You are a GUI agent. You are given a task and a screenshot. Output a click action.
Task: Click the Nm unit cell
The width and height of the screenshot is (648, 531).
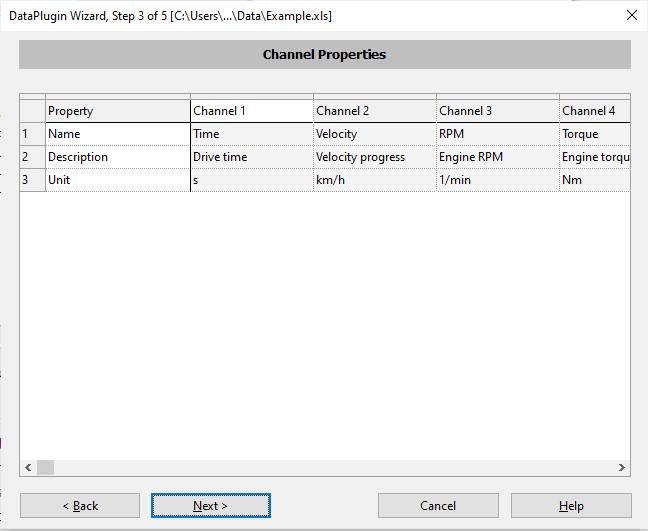[594, 180]
